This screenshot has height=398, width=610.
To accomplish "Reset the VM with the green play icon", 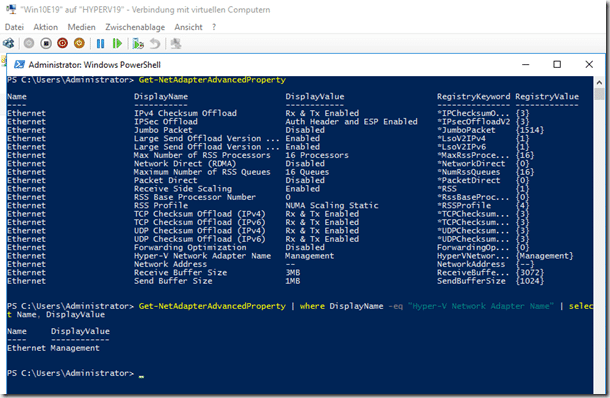I will (117, 43).
